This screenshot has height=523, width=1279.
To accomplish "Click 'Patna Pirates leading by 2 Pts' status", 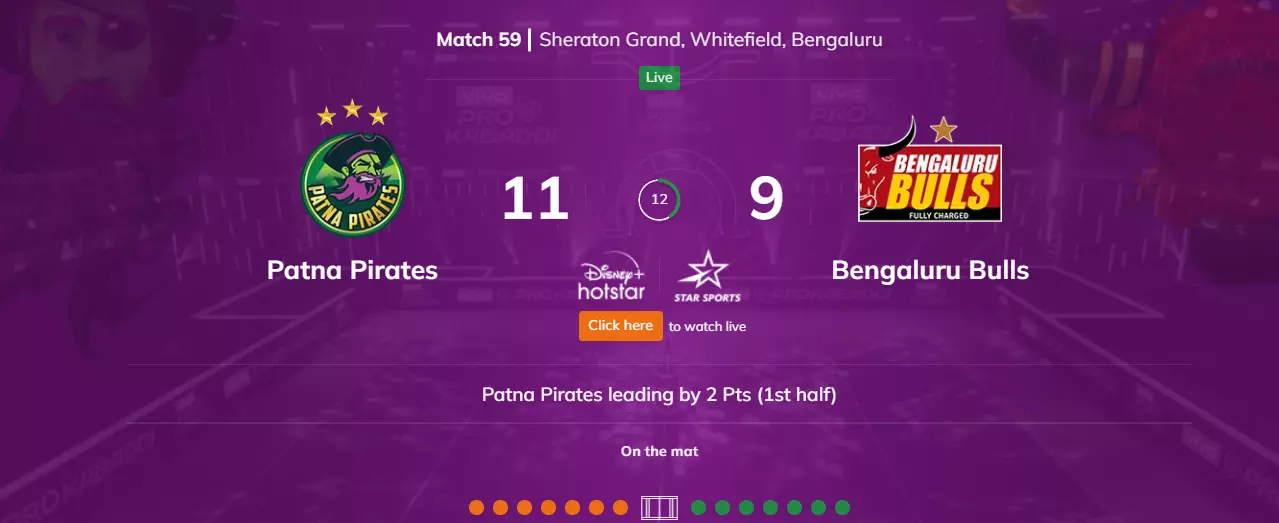I will (659, 394).
